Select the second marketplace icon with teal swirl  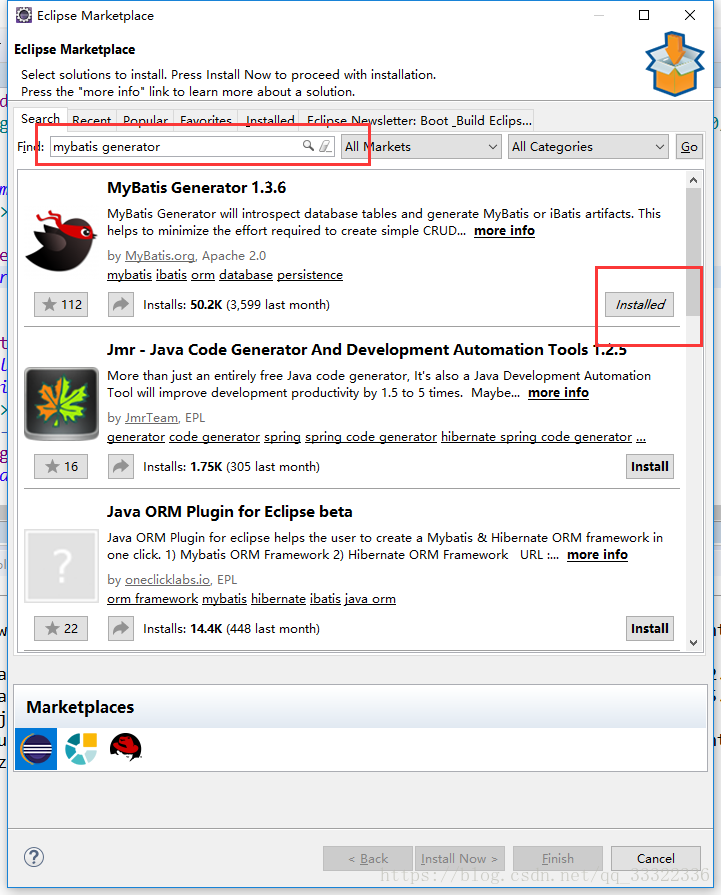(81, 749)
